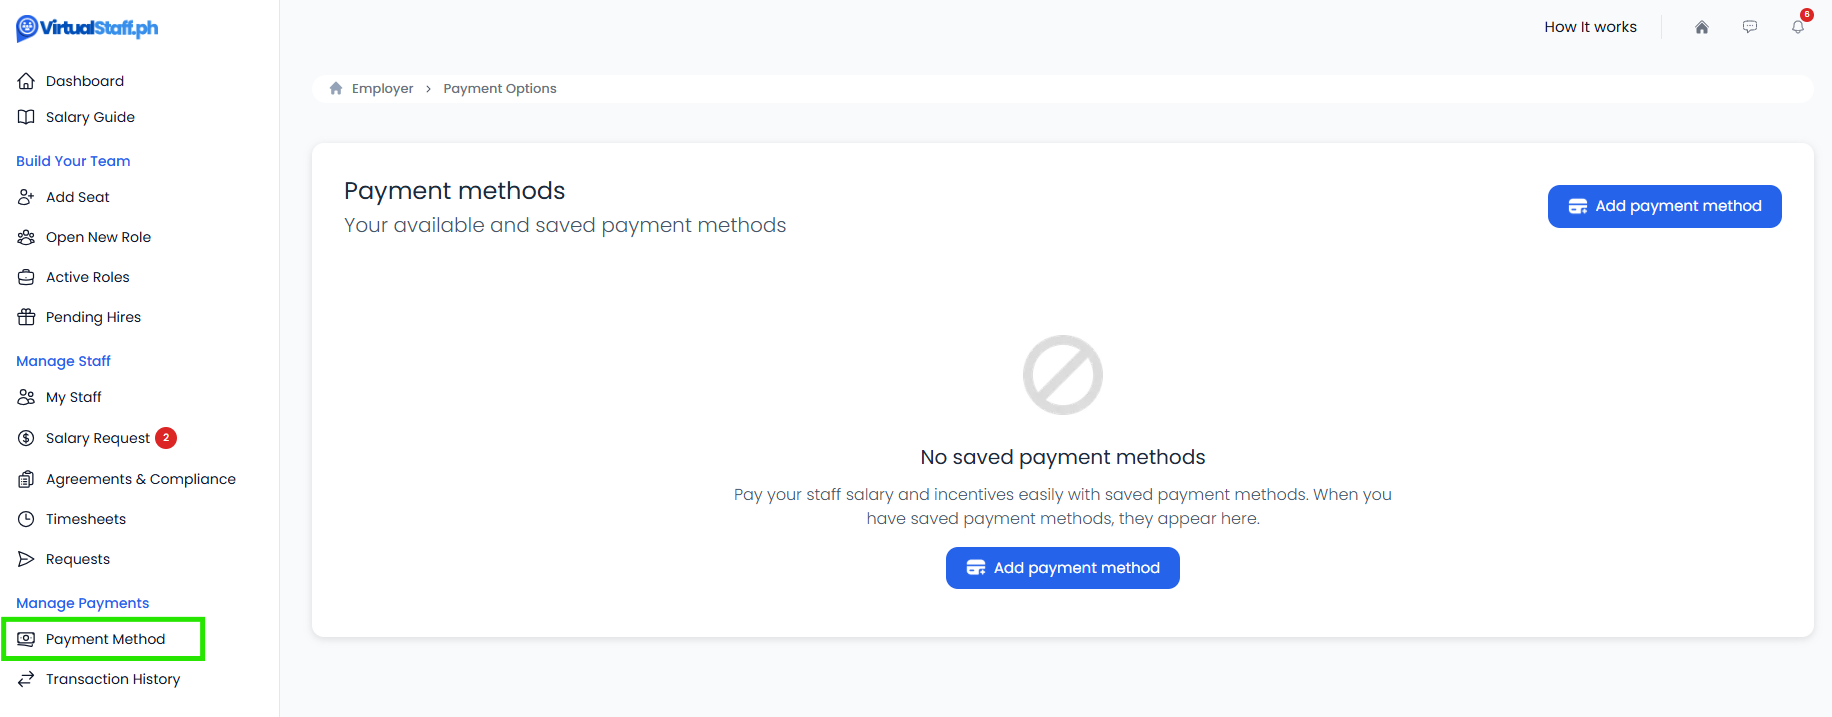Click the home icon in top bar
Image resolution: width=1832 pixels, height=717 pixels.
point(1701,27)
